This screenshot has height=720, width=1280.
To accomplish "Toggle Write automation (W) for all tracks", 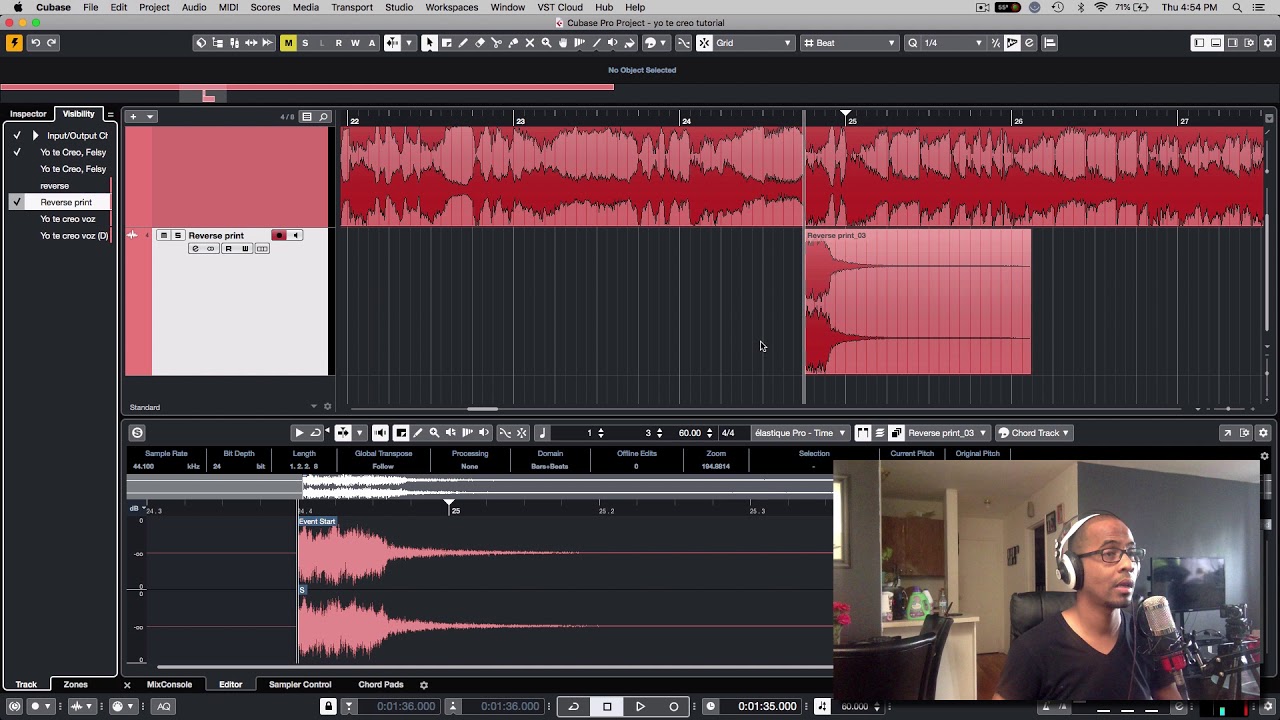I will click(x=355, y=43).
